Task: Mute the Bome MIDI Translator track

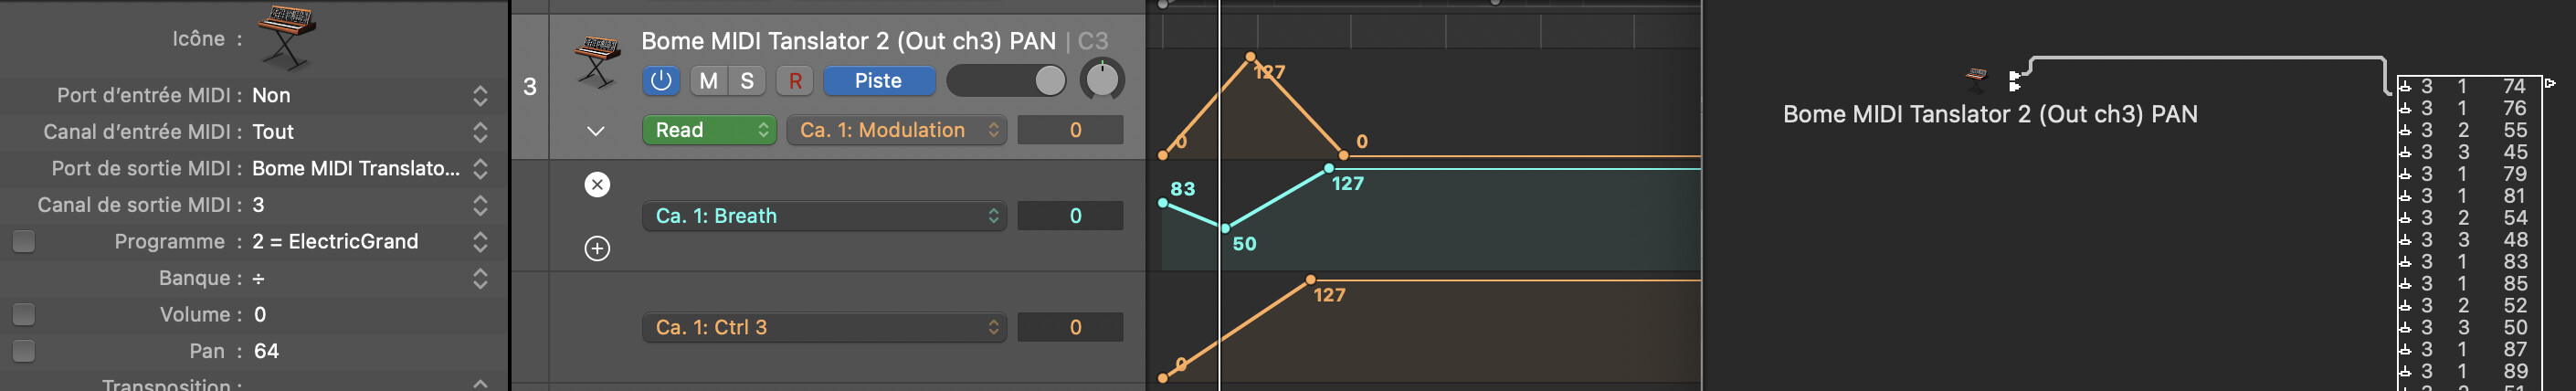Action: click(x=709, y=81)
